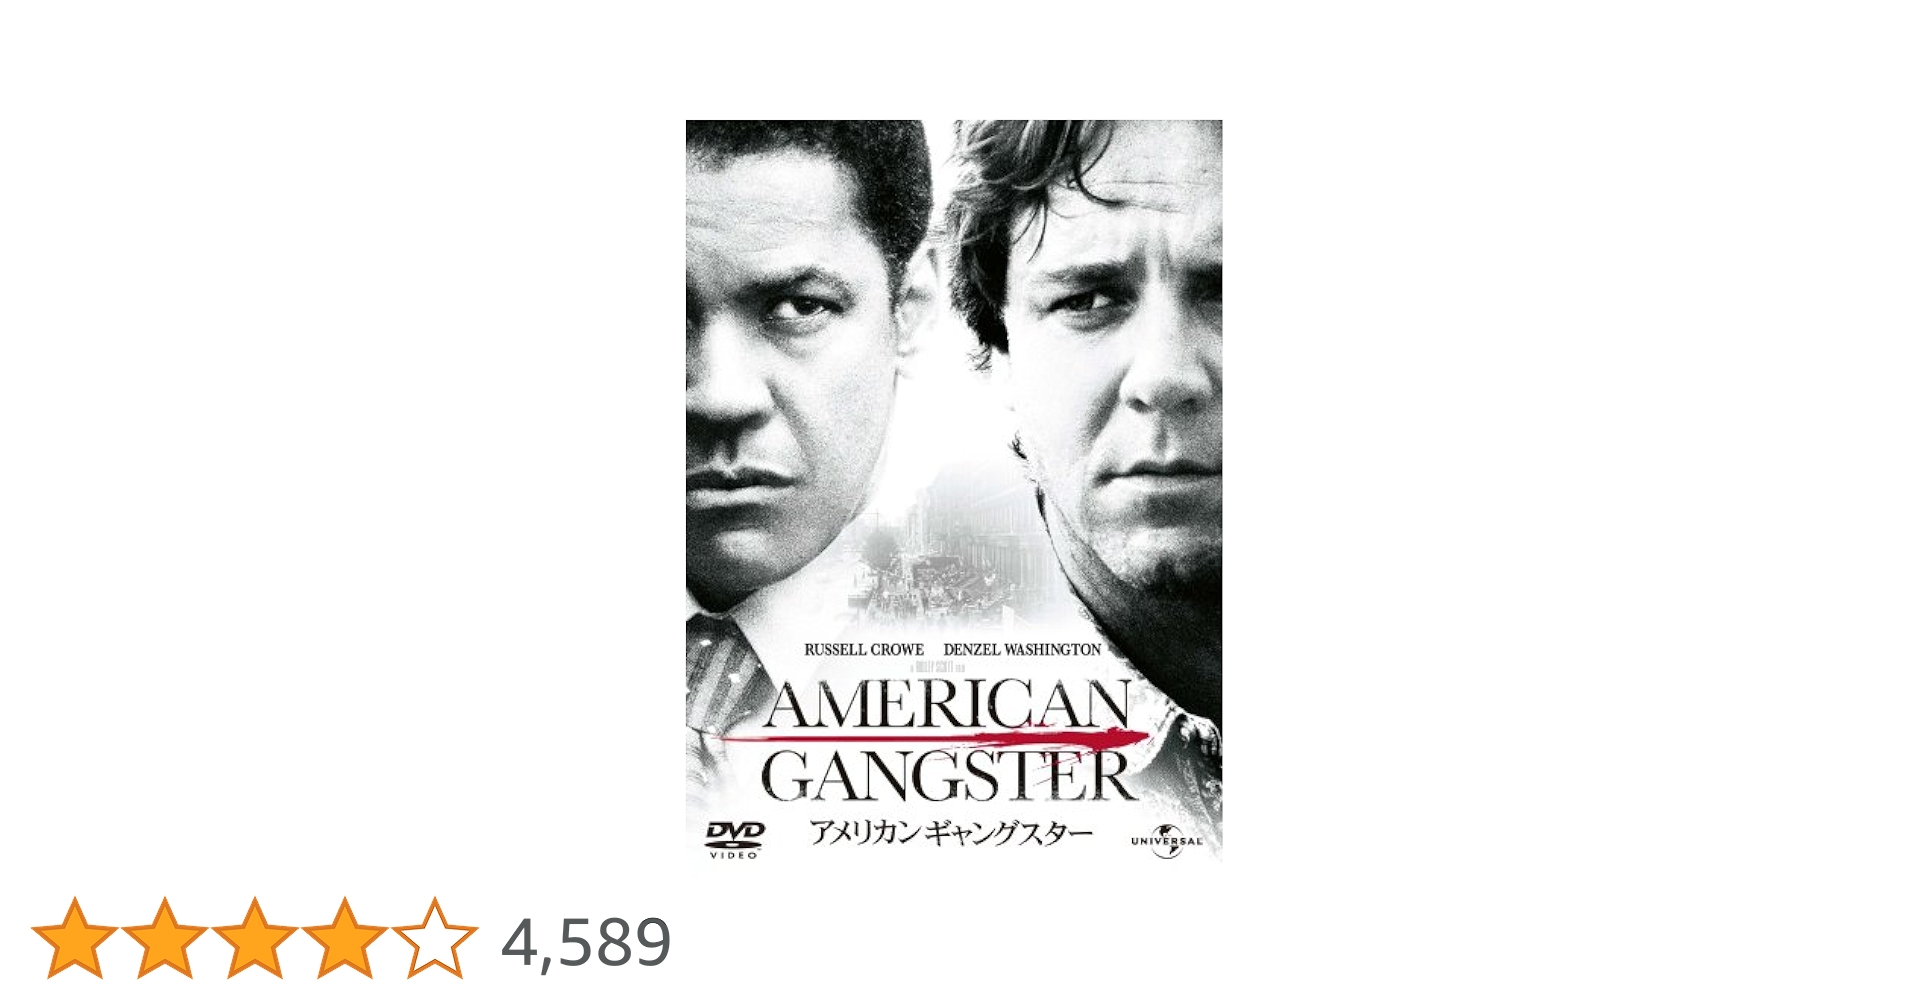Click the DVD Video logo on cover

tap(735, 840)
